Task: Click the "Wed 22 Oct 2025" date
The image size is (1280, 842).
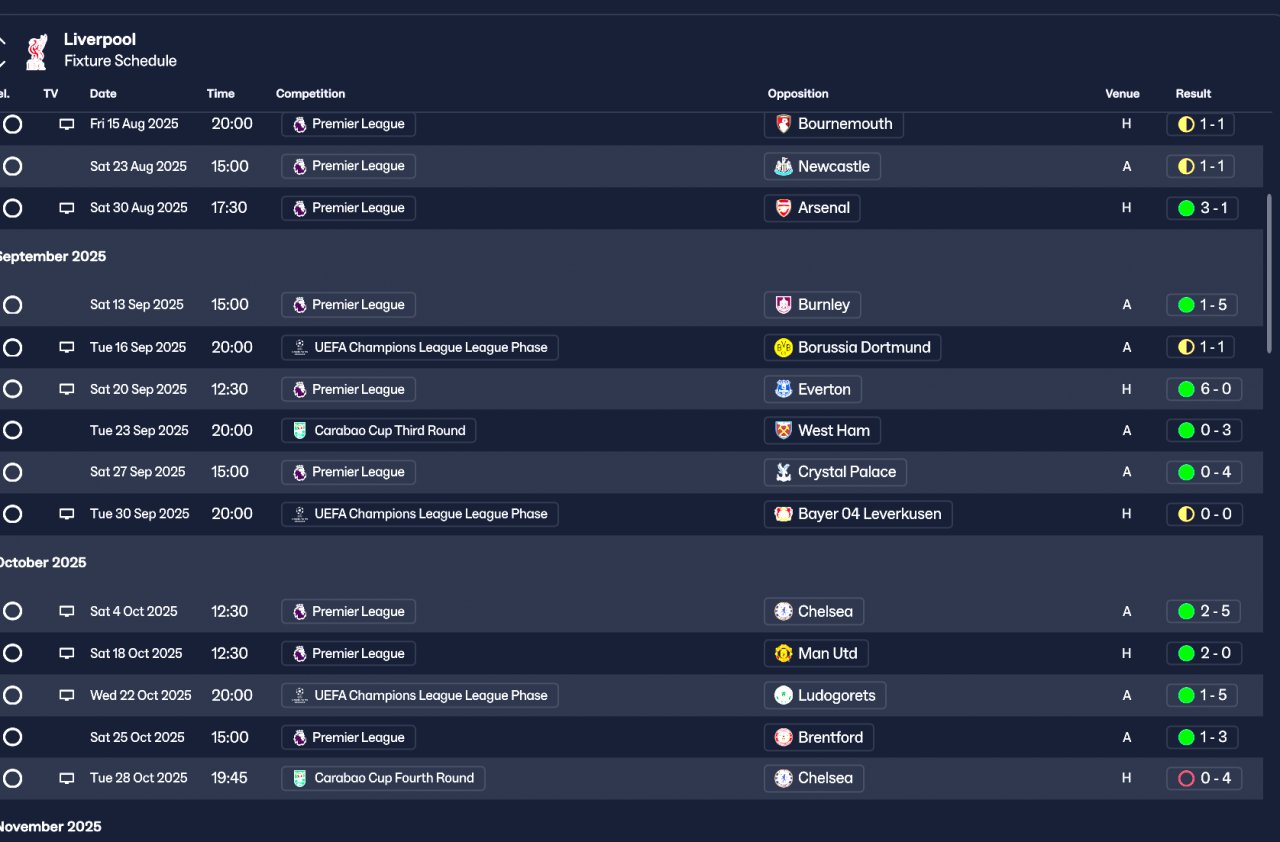Action: coord(141,695)
